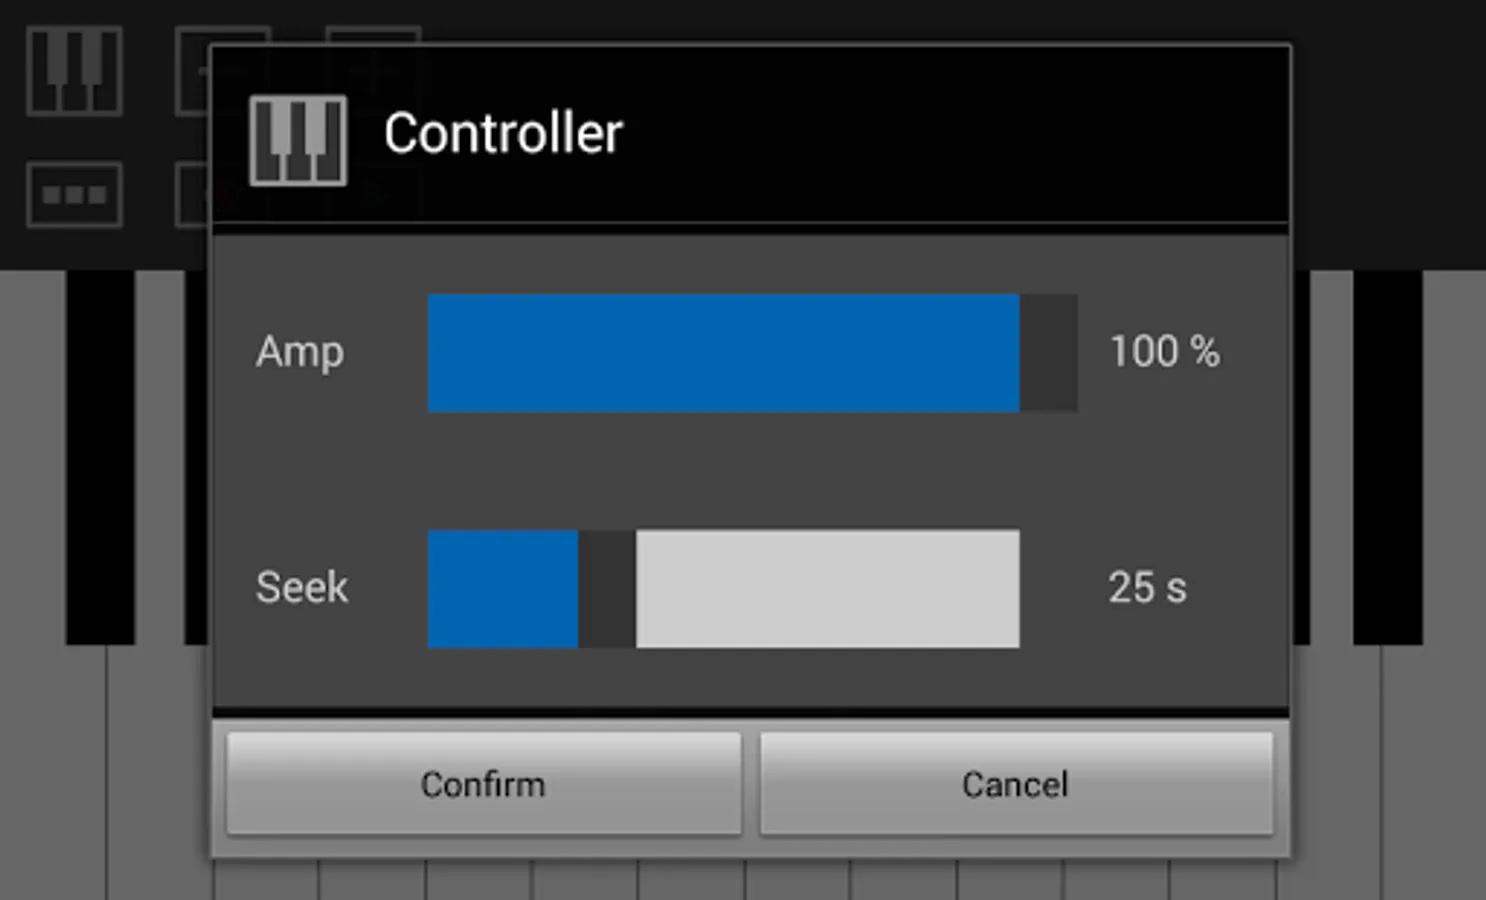The image size is (1486, 900).
Task: Tap the leftmost black piano key
Action: tap(100, 457)
